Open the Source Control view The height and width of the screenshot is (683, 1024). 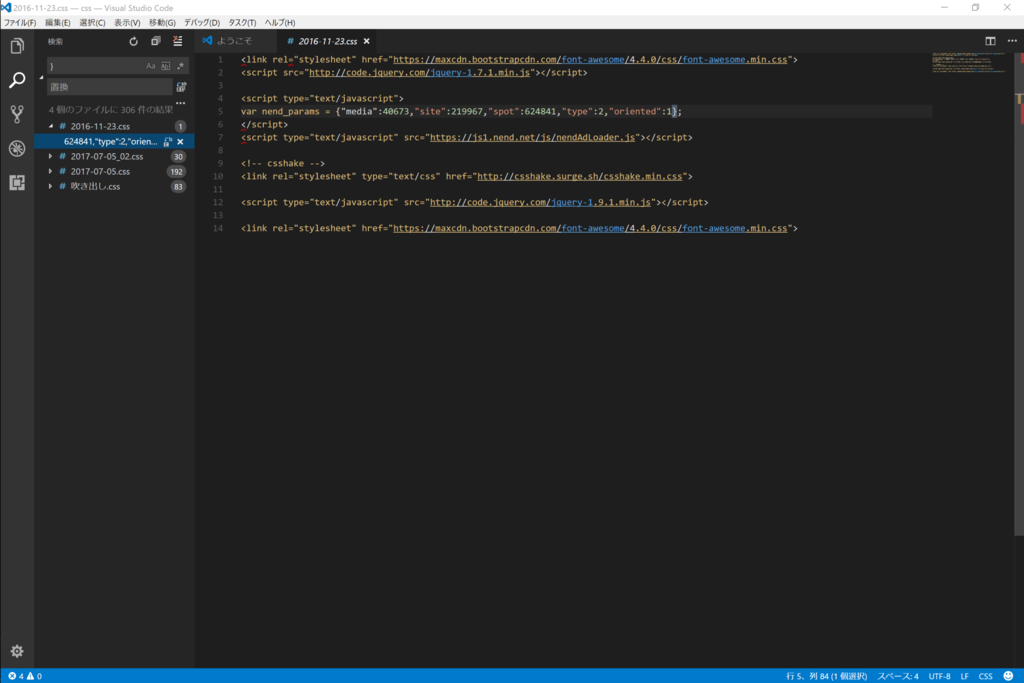pos(17,114)
